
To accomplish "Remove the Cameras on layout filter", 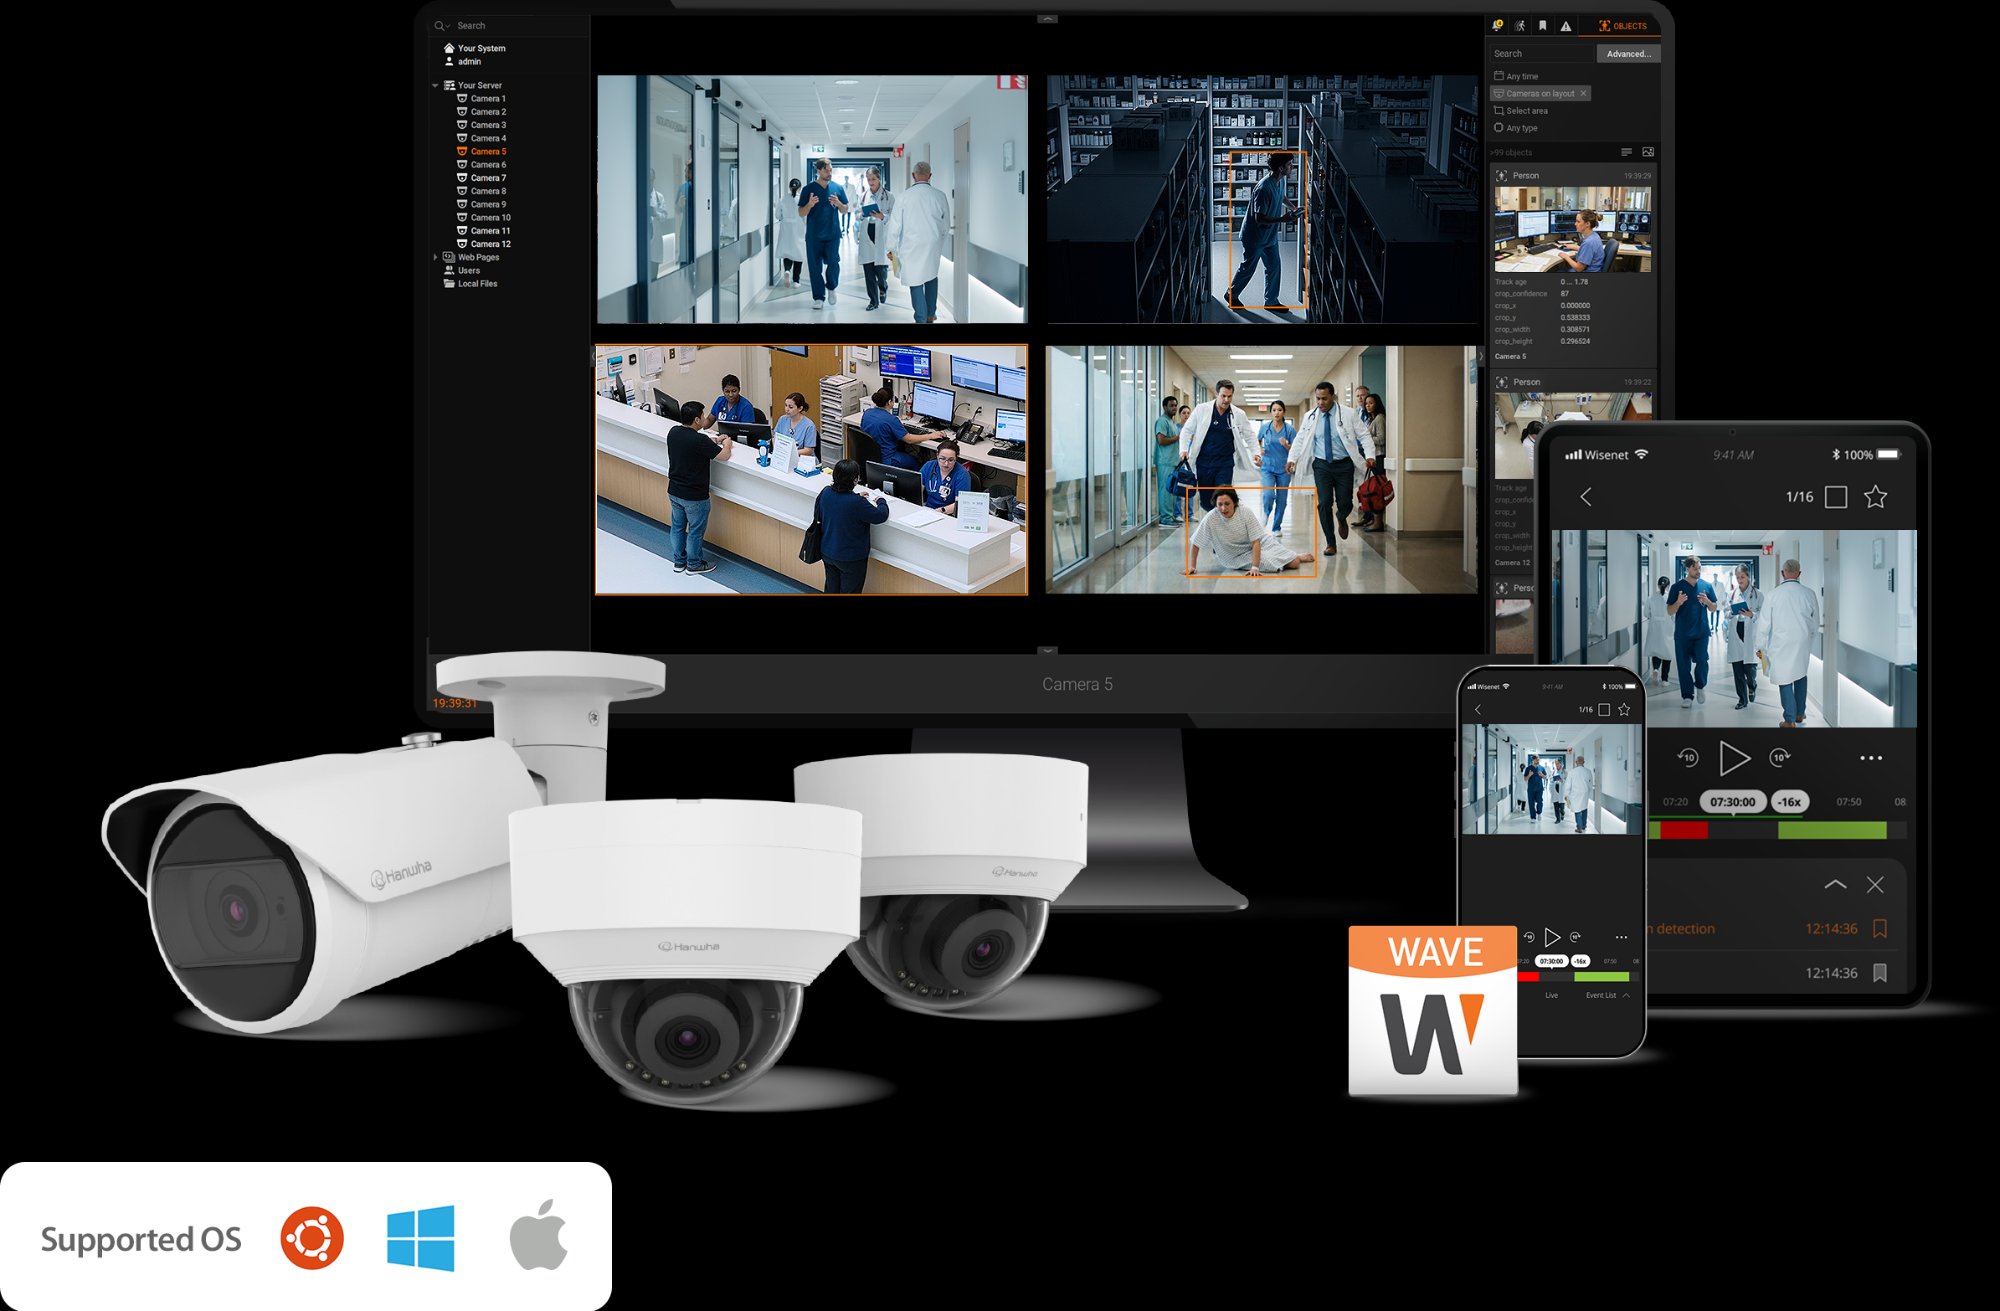I will pos(1584,93).
